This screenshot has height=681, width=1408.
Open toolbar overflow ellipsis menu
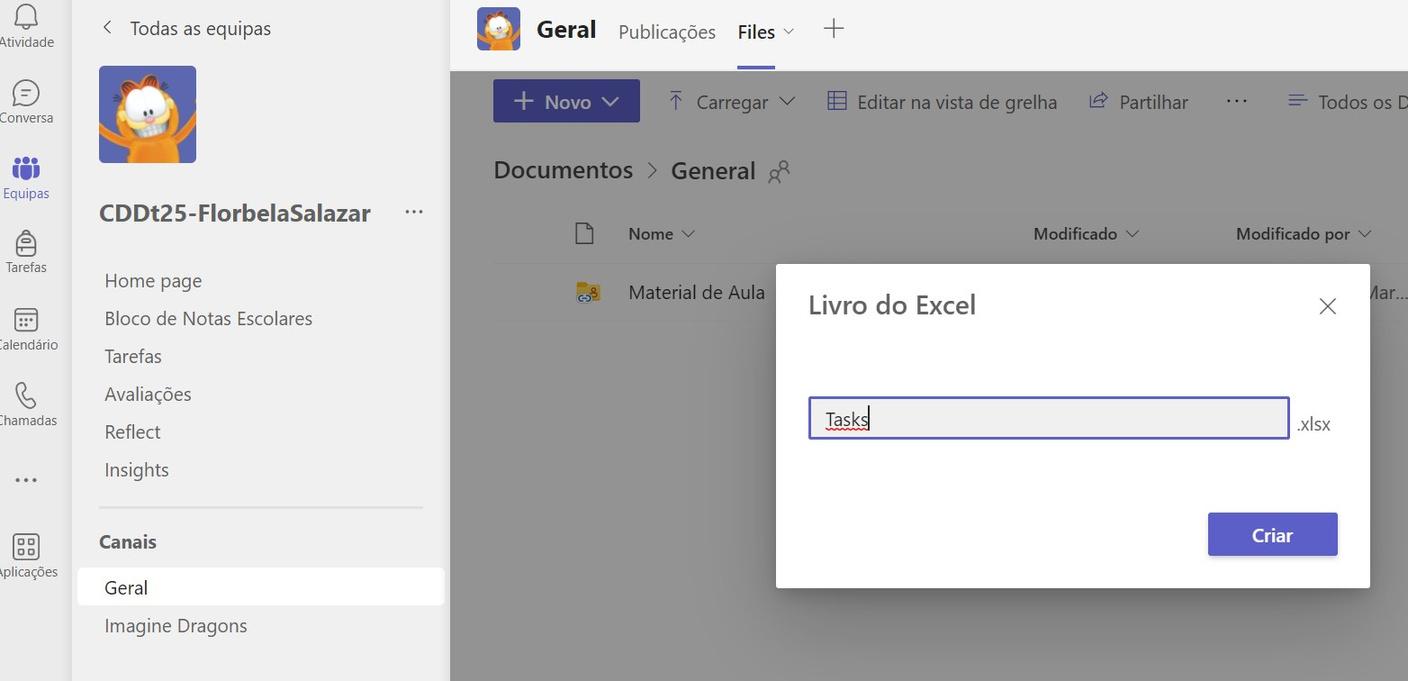[x=1237, y=101]
